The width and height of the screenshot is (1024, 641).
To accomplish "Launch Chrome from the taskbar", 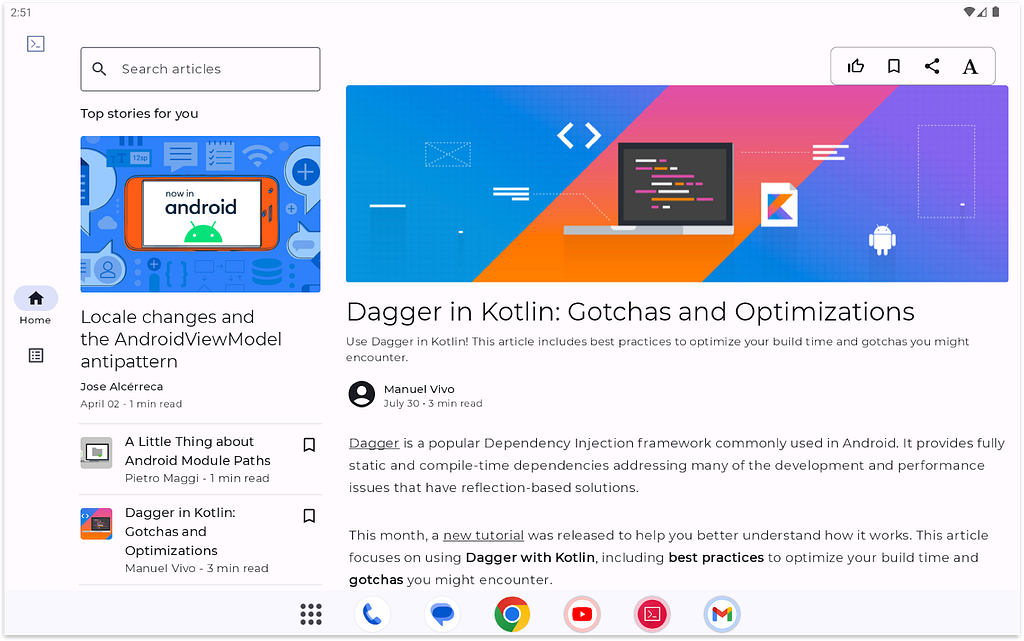I will pos(512,614).
